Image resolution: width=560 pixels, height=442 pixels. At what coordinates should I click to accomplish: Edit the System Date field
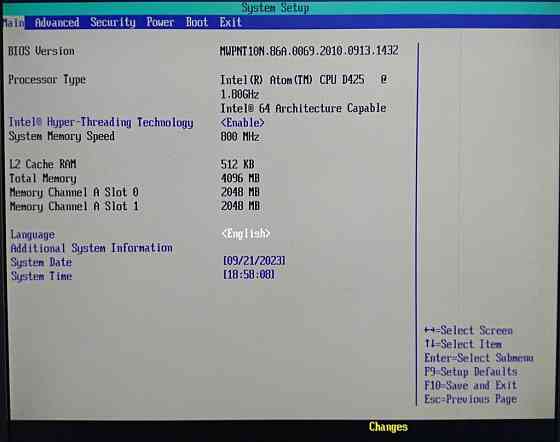(254, 261)
